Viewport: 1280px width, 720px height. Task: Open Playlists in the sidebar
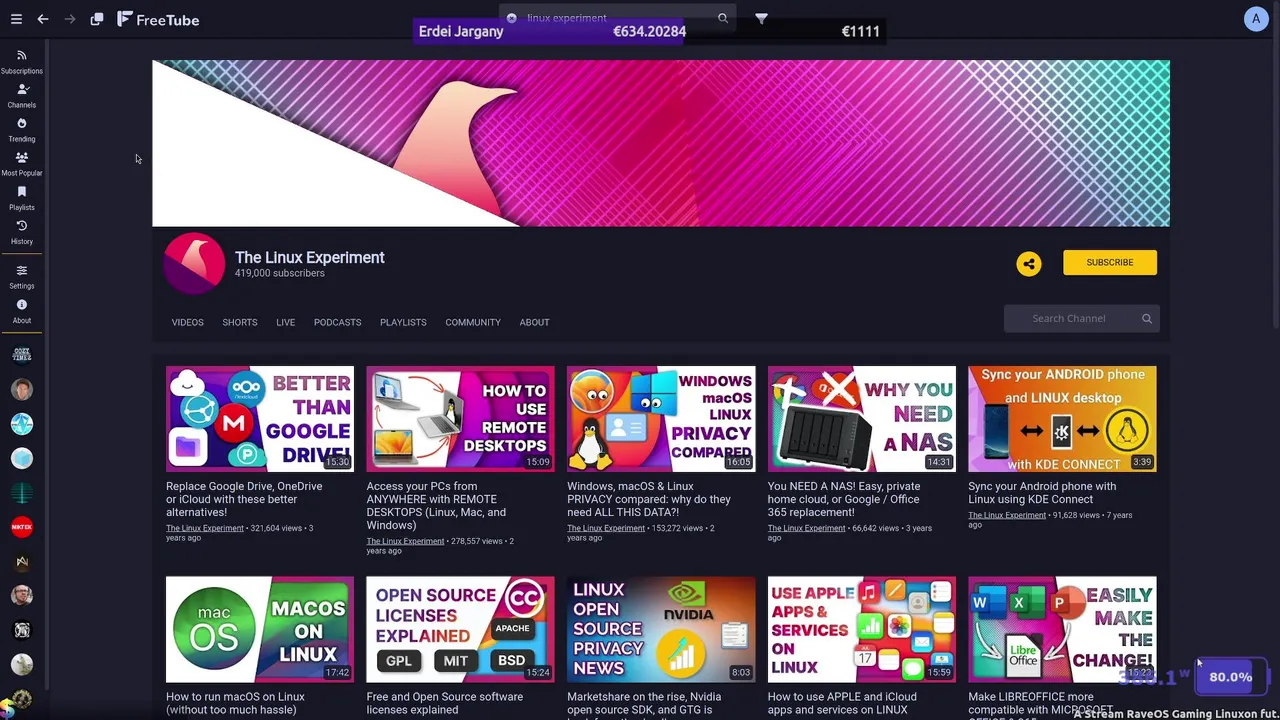pyautogui.click(x=21, y=198)
